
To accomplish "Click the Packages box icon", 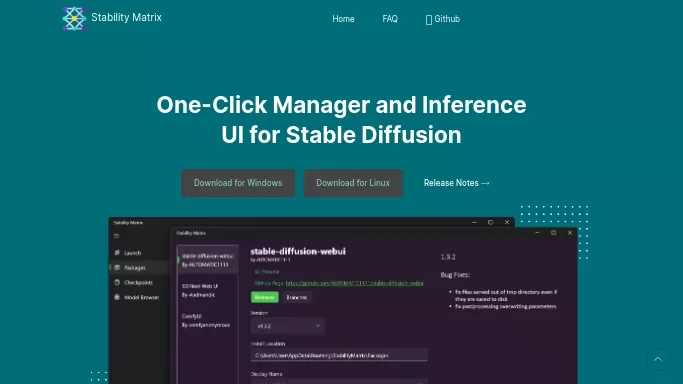I will pos(117,268).
